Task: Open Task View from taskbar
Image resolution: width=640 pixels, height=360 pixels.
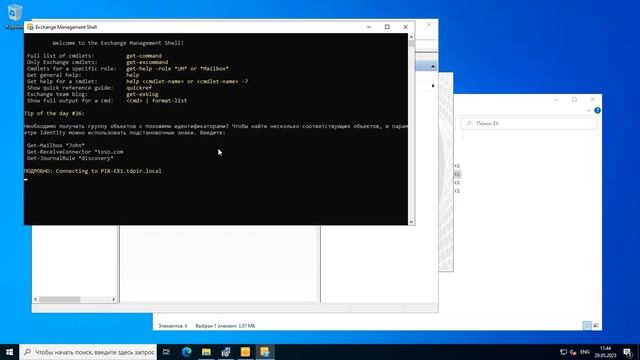Action: click(166, 352)
